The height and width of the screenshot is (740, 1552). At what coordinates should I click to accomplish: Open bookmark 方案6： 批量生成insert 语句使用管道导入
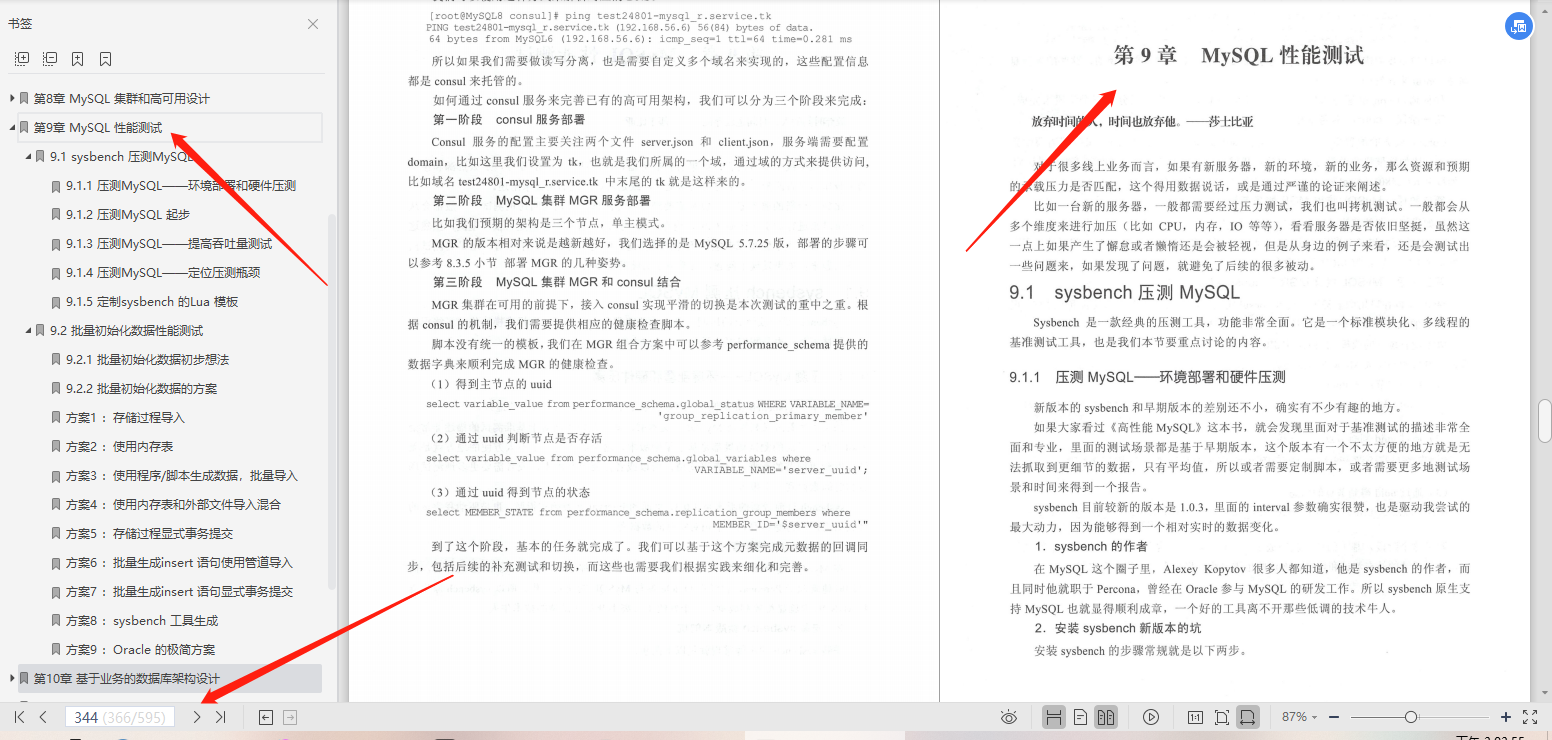tap(180, 563)
